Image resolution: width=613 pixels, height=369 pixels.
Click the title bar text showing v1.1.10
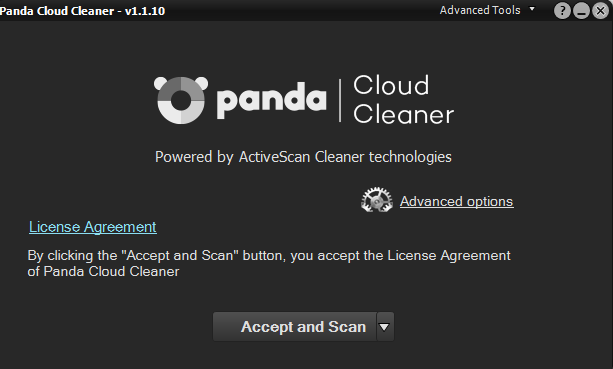click(x=145, y=11)
